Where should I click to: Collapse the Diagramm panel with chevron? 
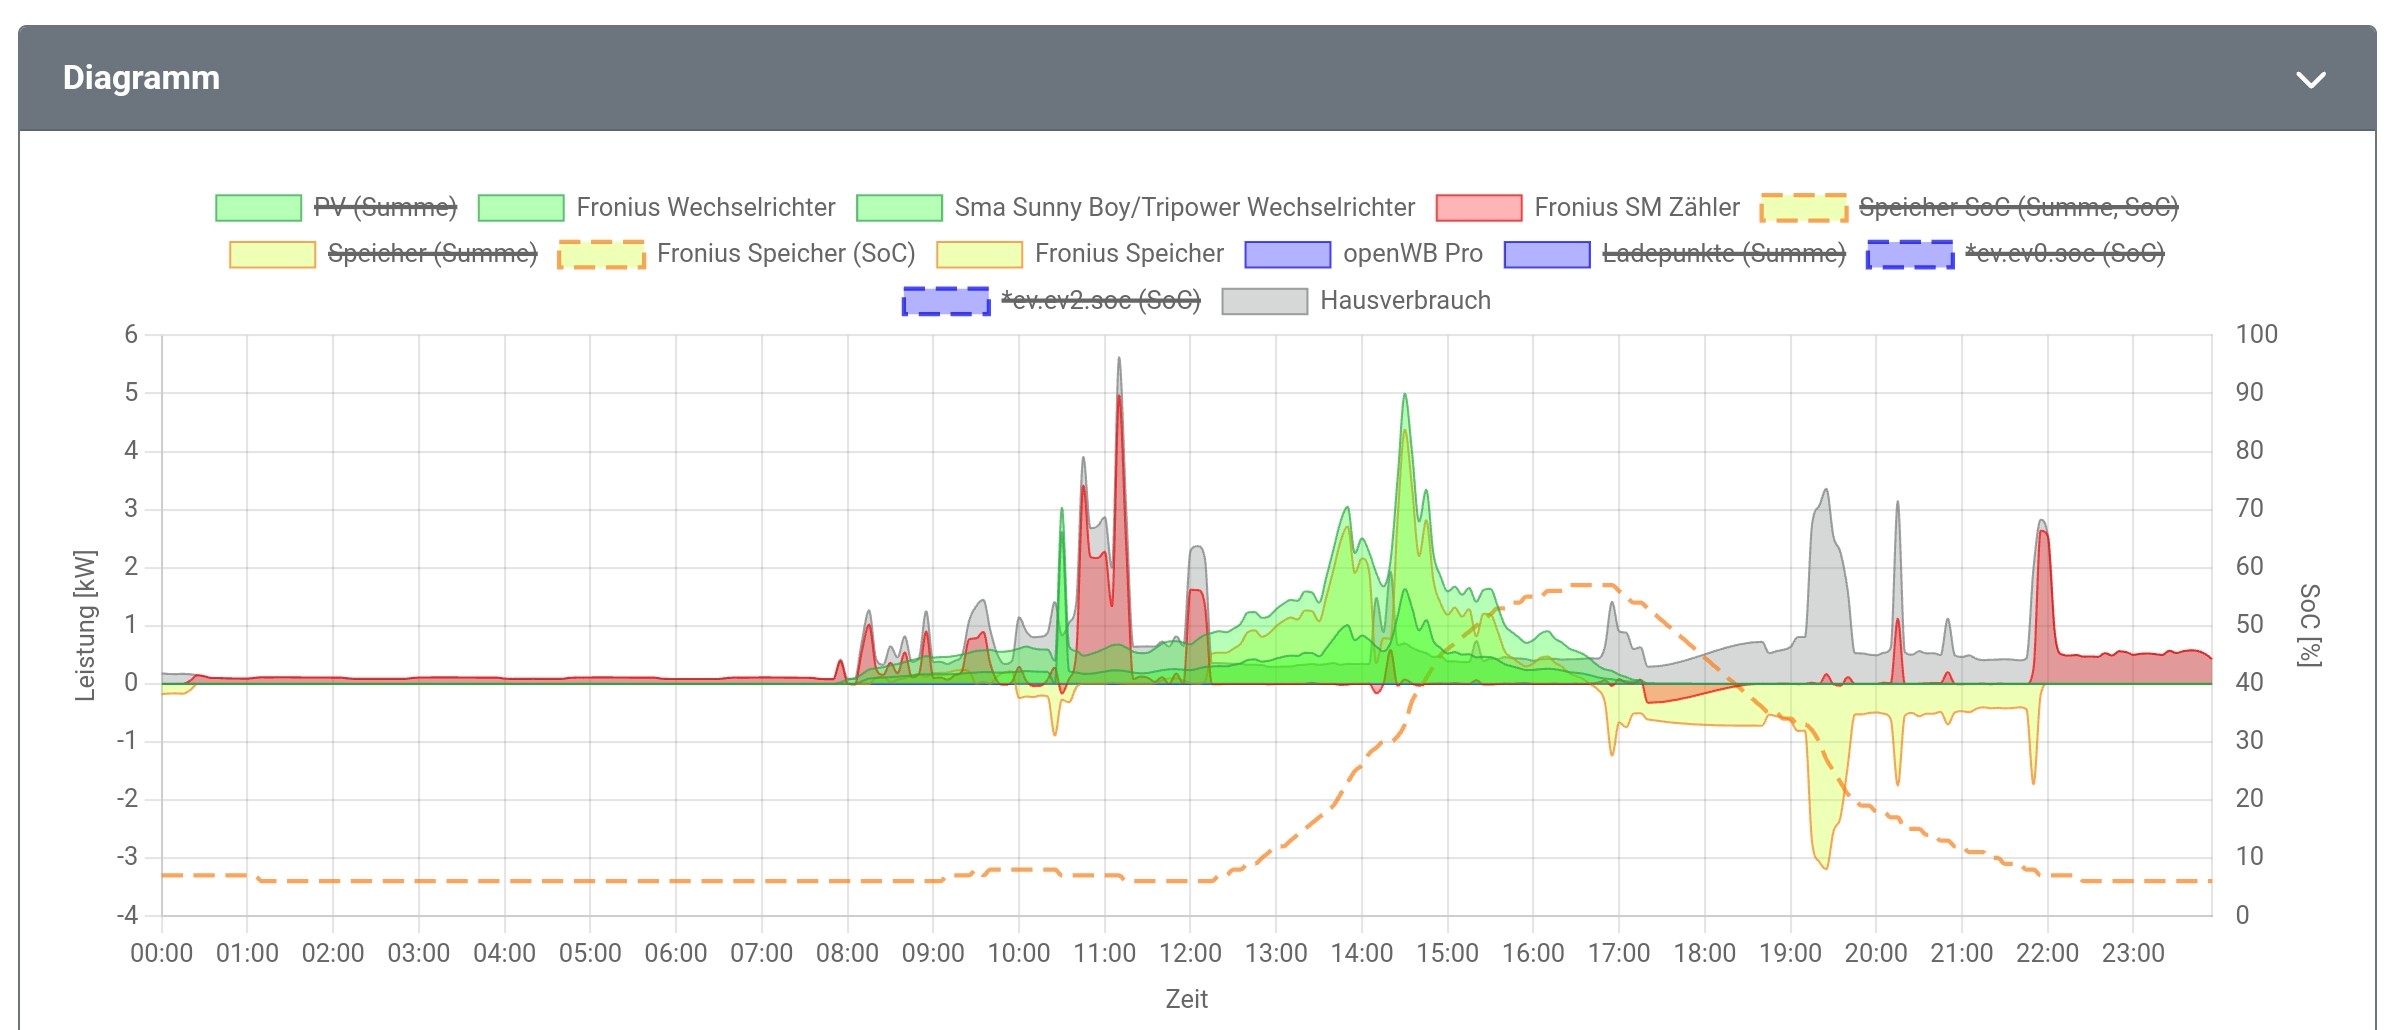pyautogui.click(x=2310, y=80)
